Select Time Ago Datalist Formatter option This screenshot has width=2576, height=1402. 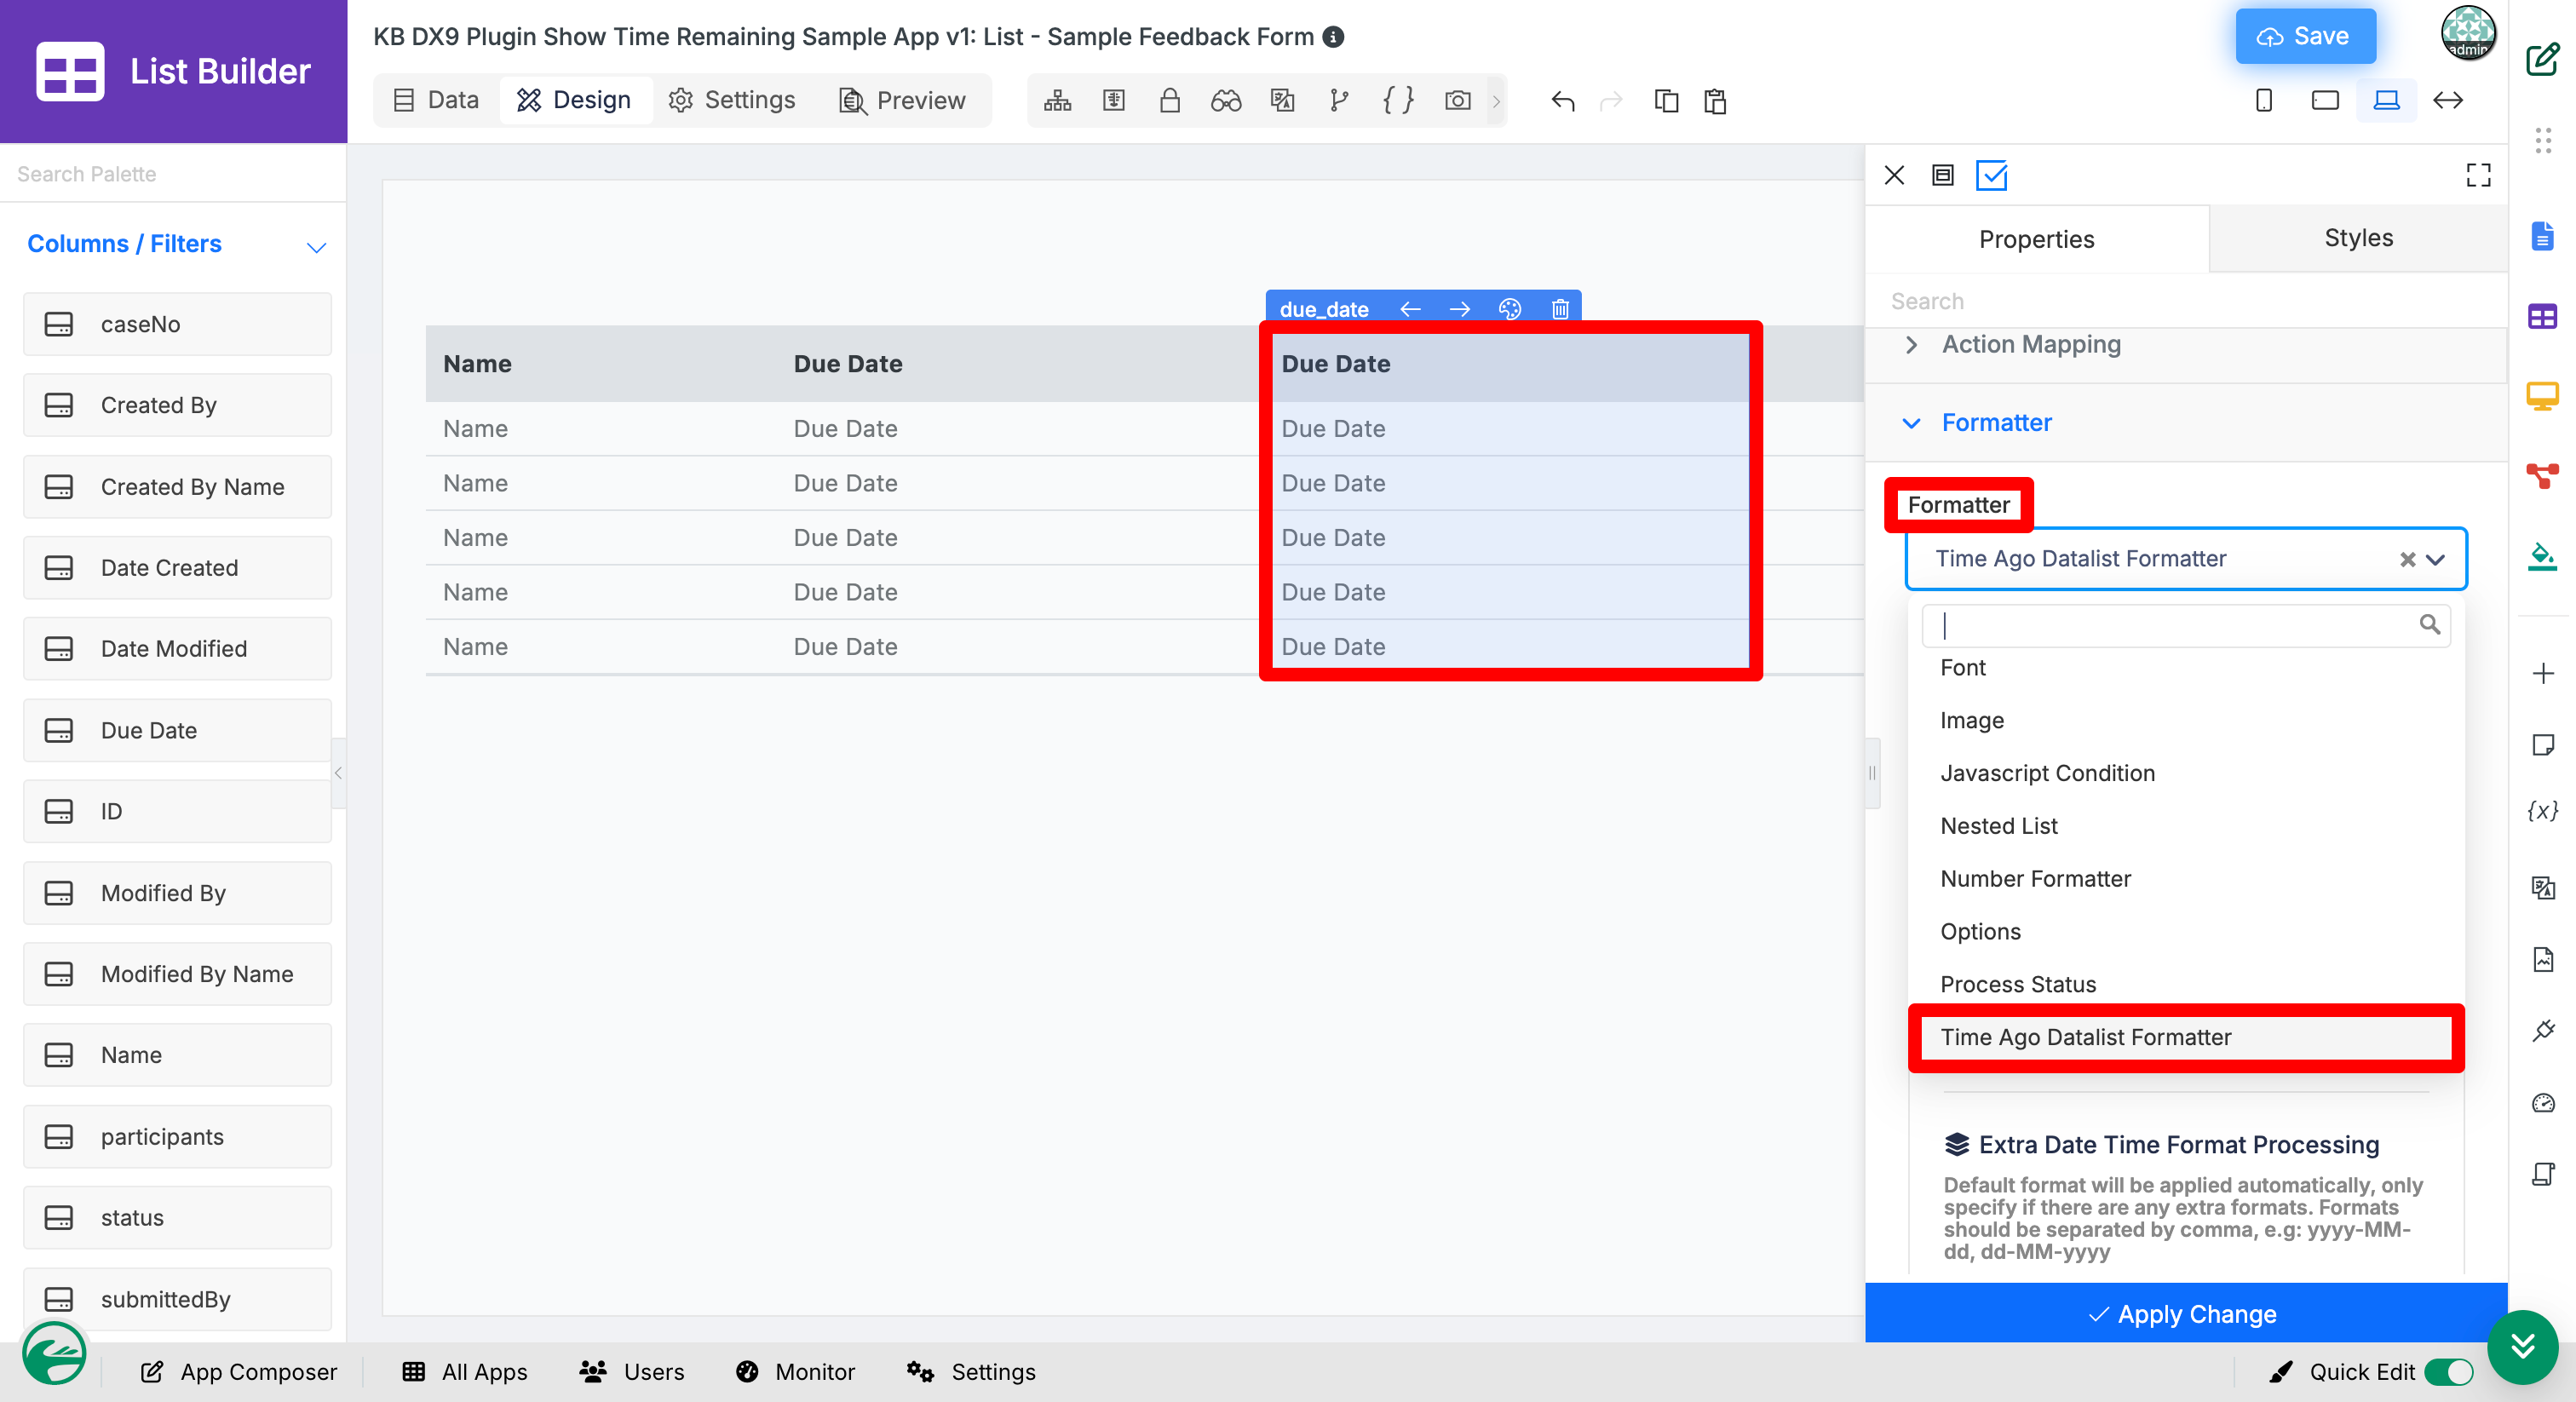coord(2186,1038)
